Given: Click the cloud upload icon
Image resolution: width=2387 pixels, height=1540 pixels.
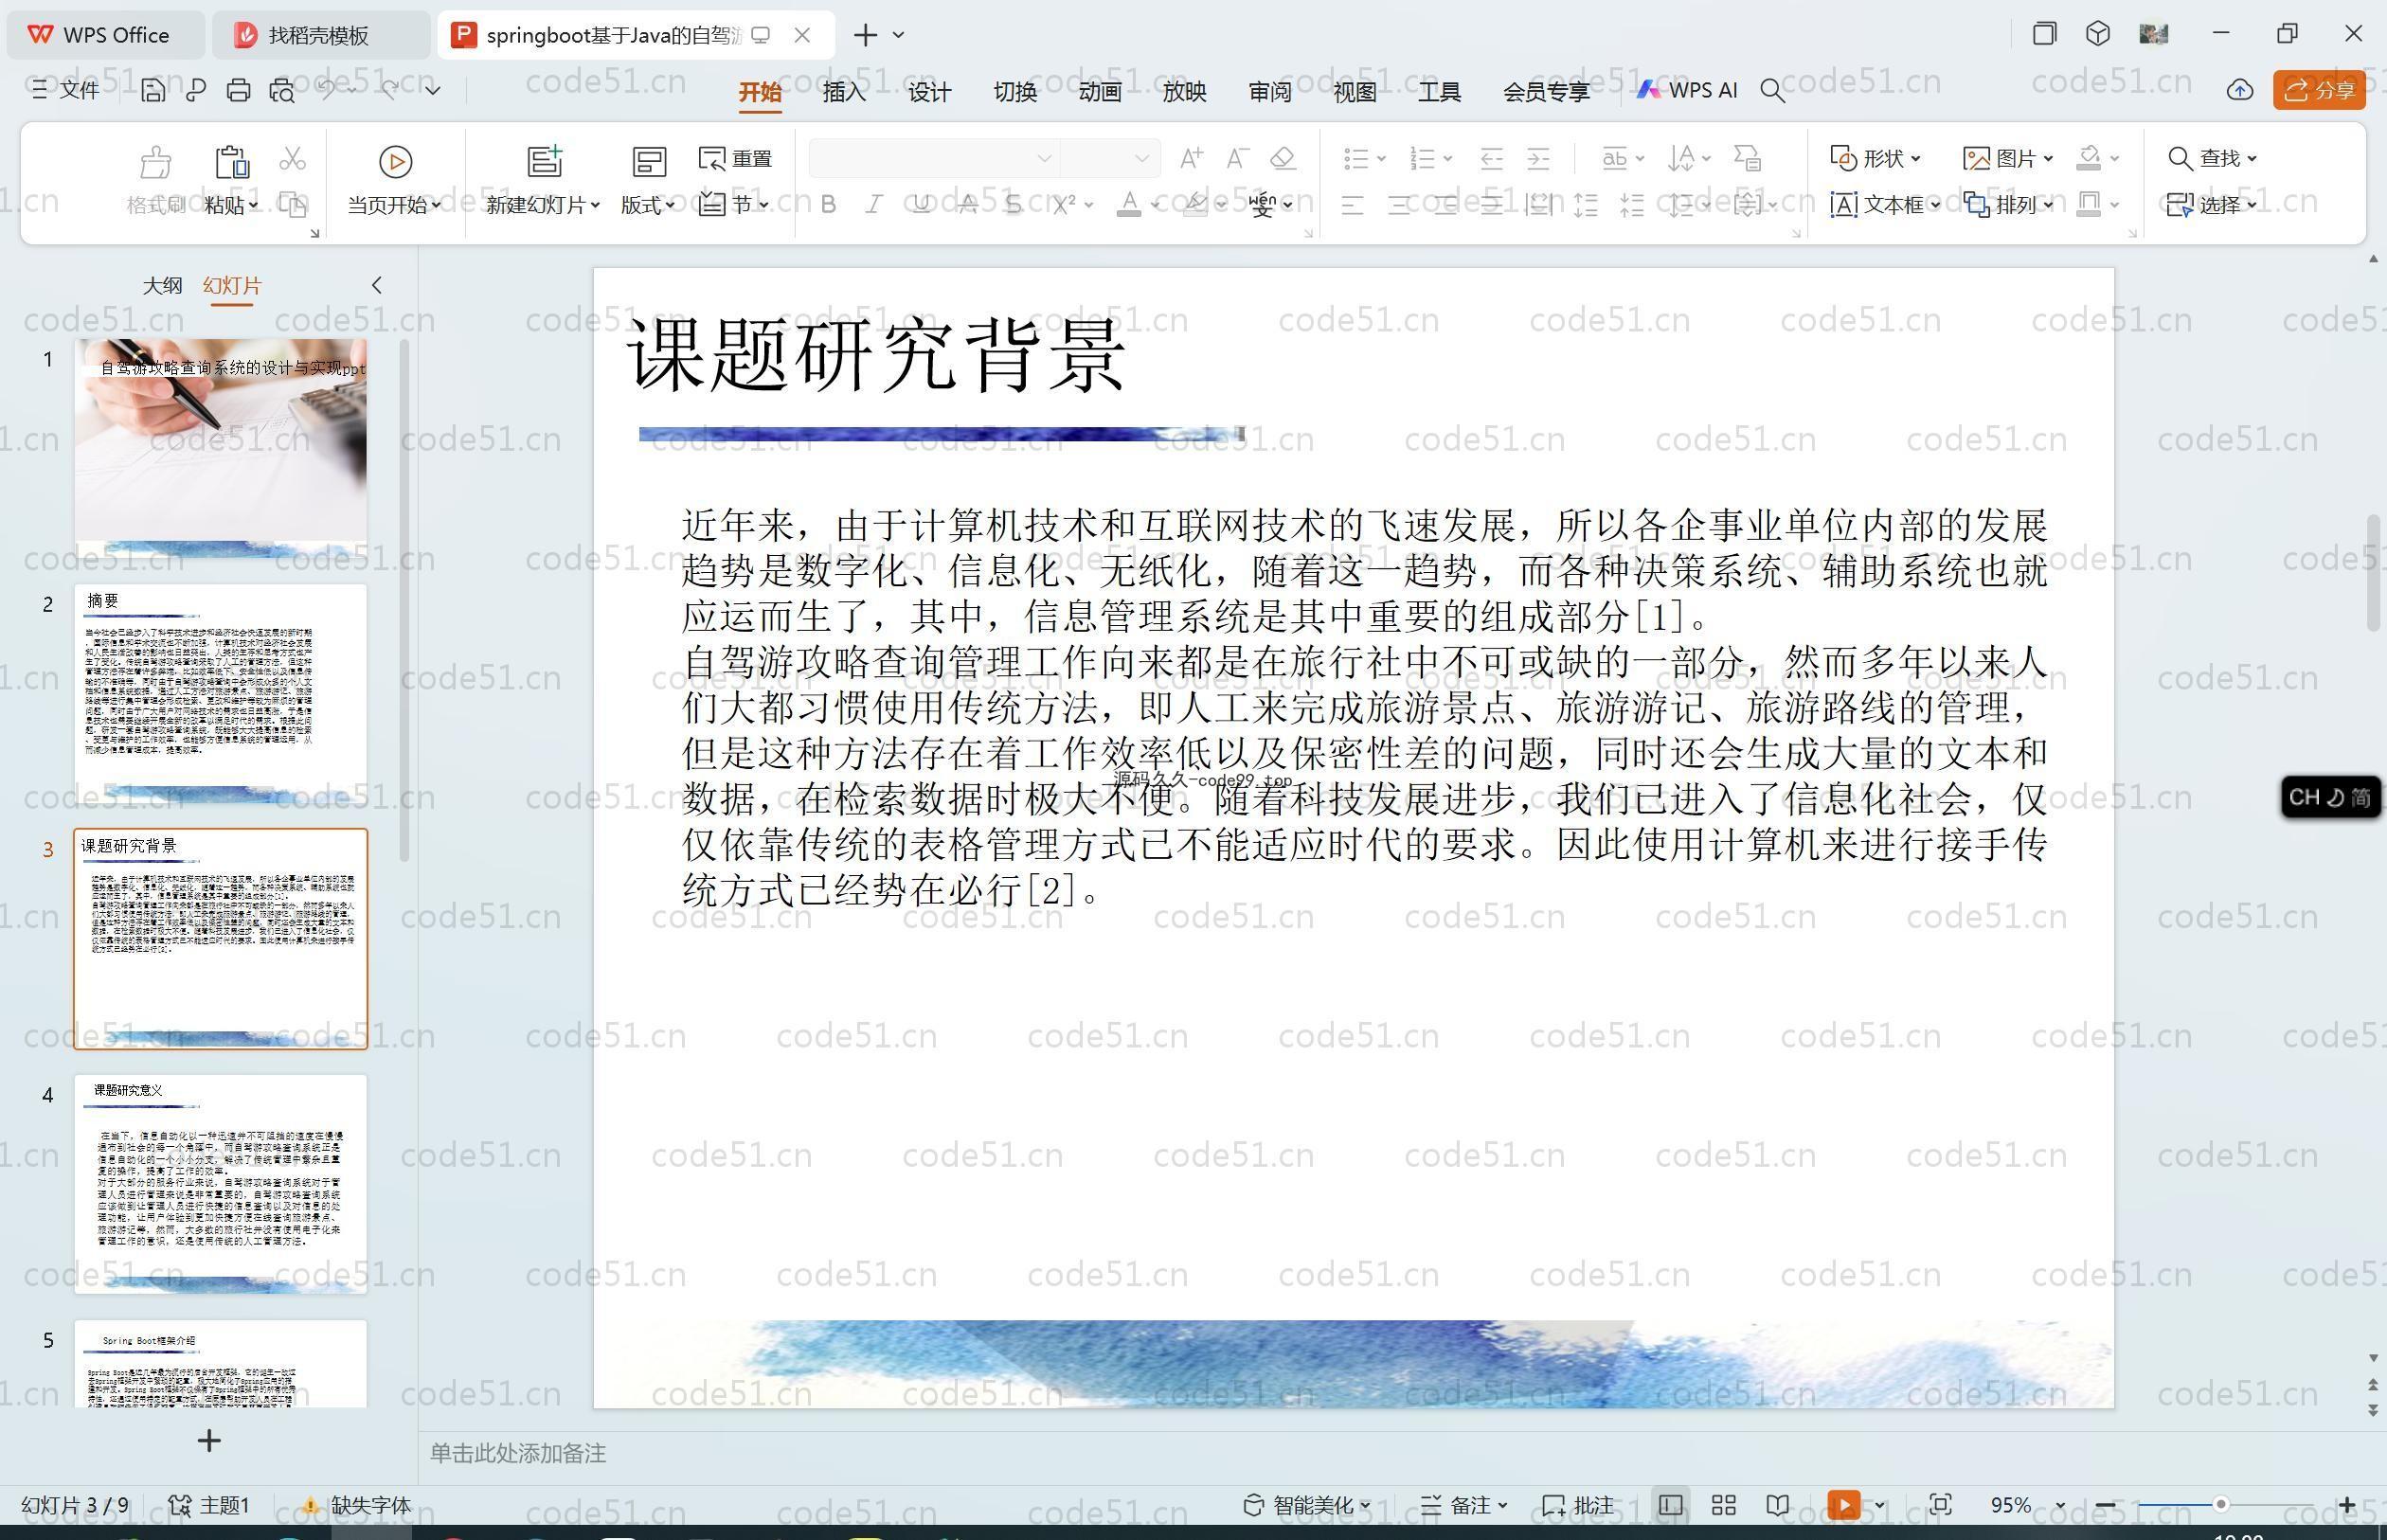Looking at the screenshot, I should 2240,91.
